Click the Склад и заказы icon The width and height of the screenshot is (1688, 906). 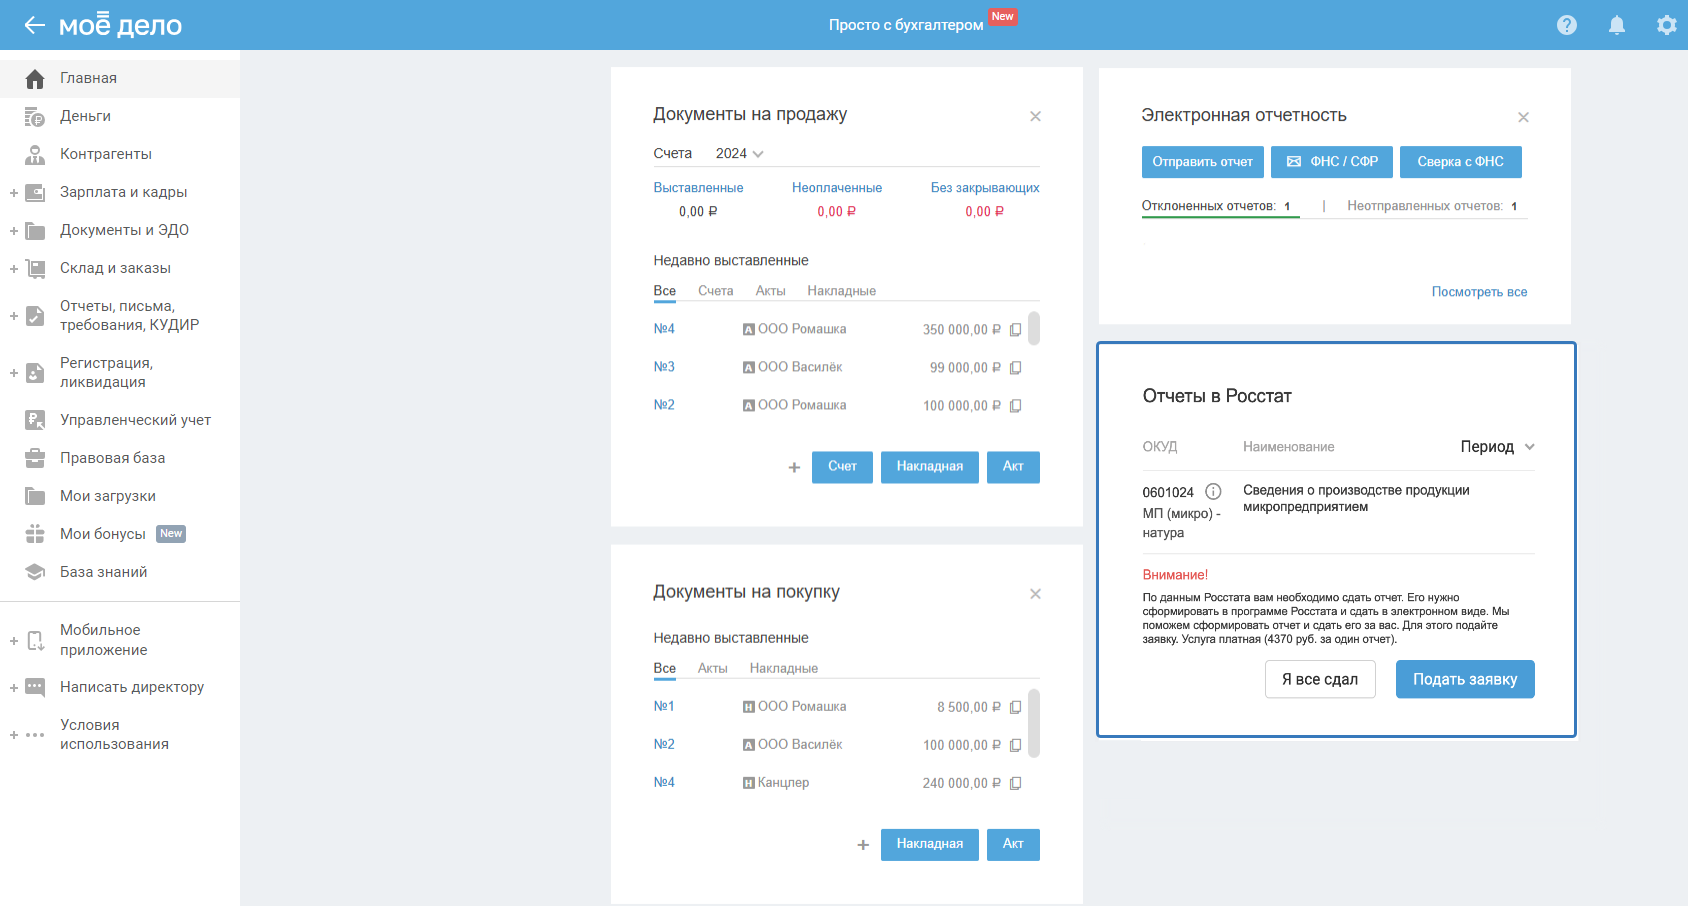pos(35,269)
